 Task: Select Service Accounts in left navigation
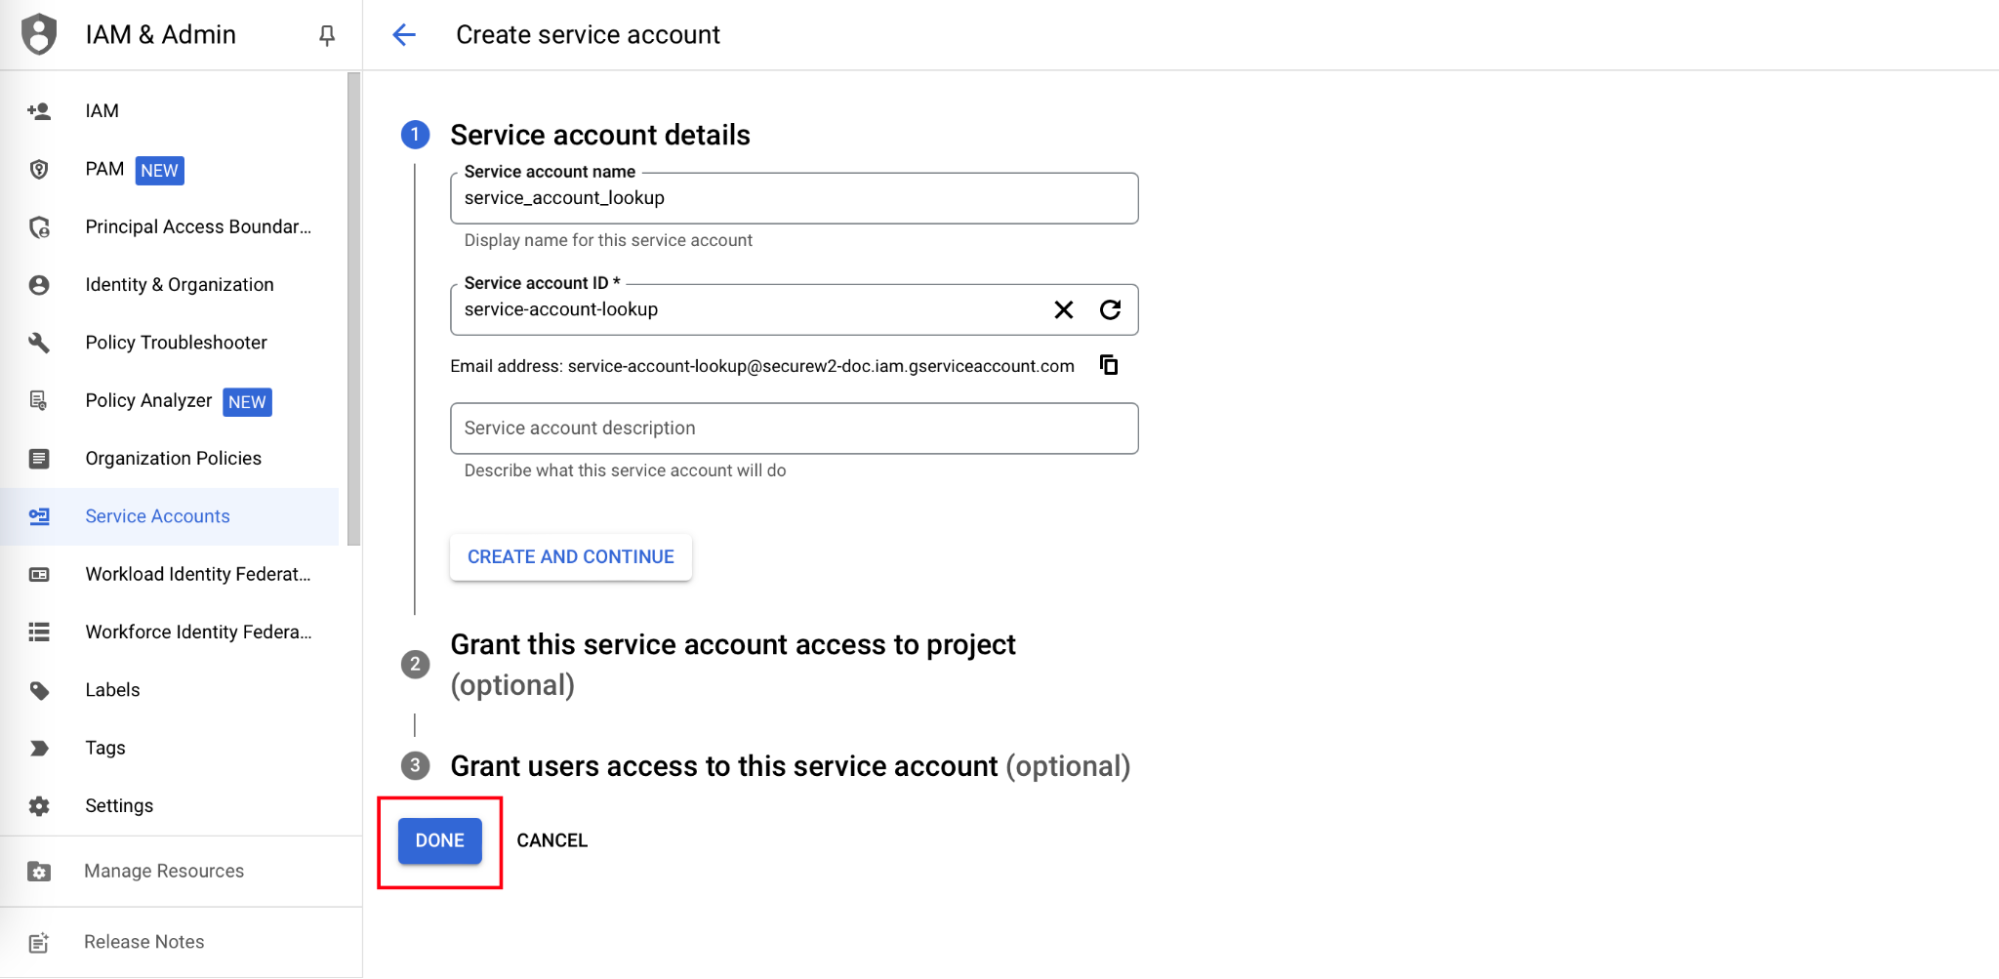157,517
